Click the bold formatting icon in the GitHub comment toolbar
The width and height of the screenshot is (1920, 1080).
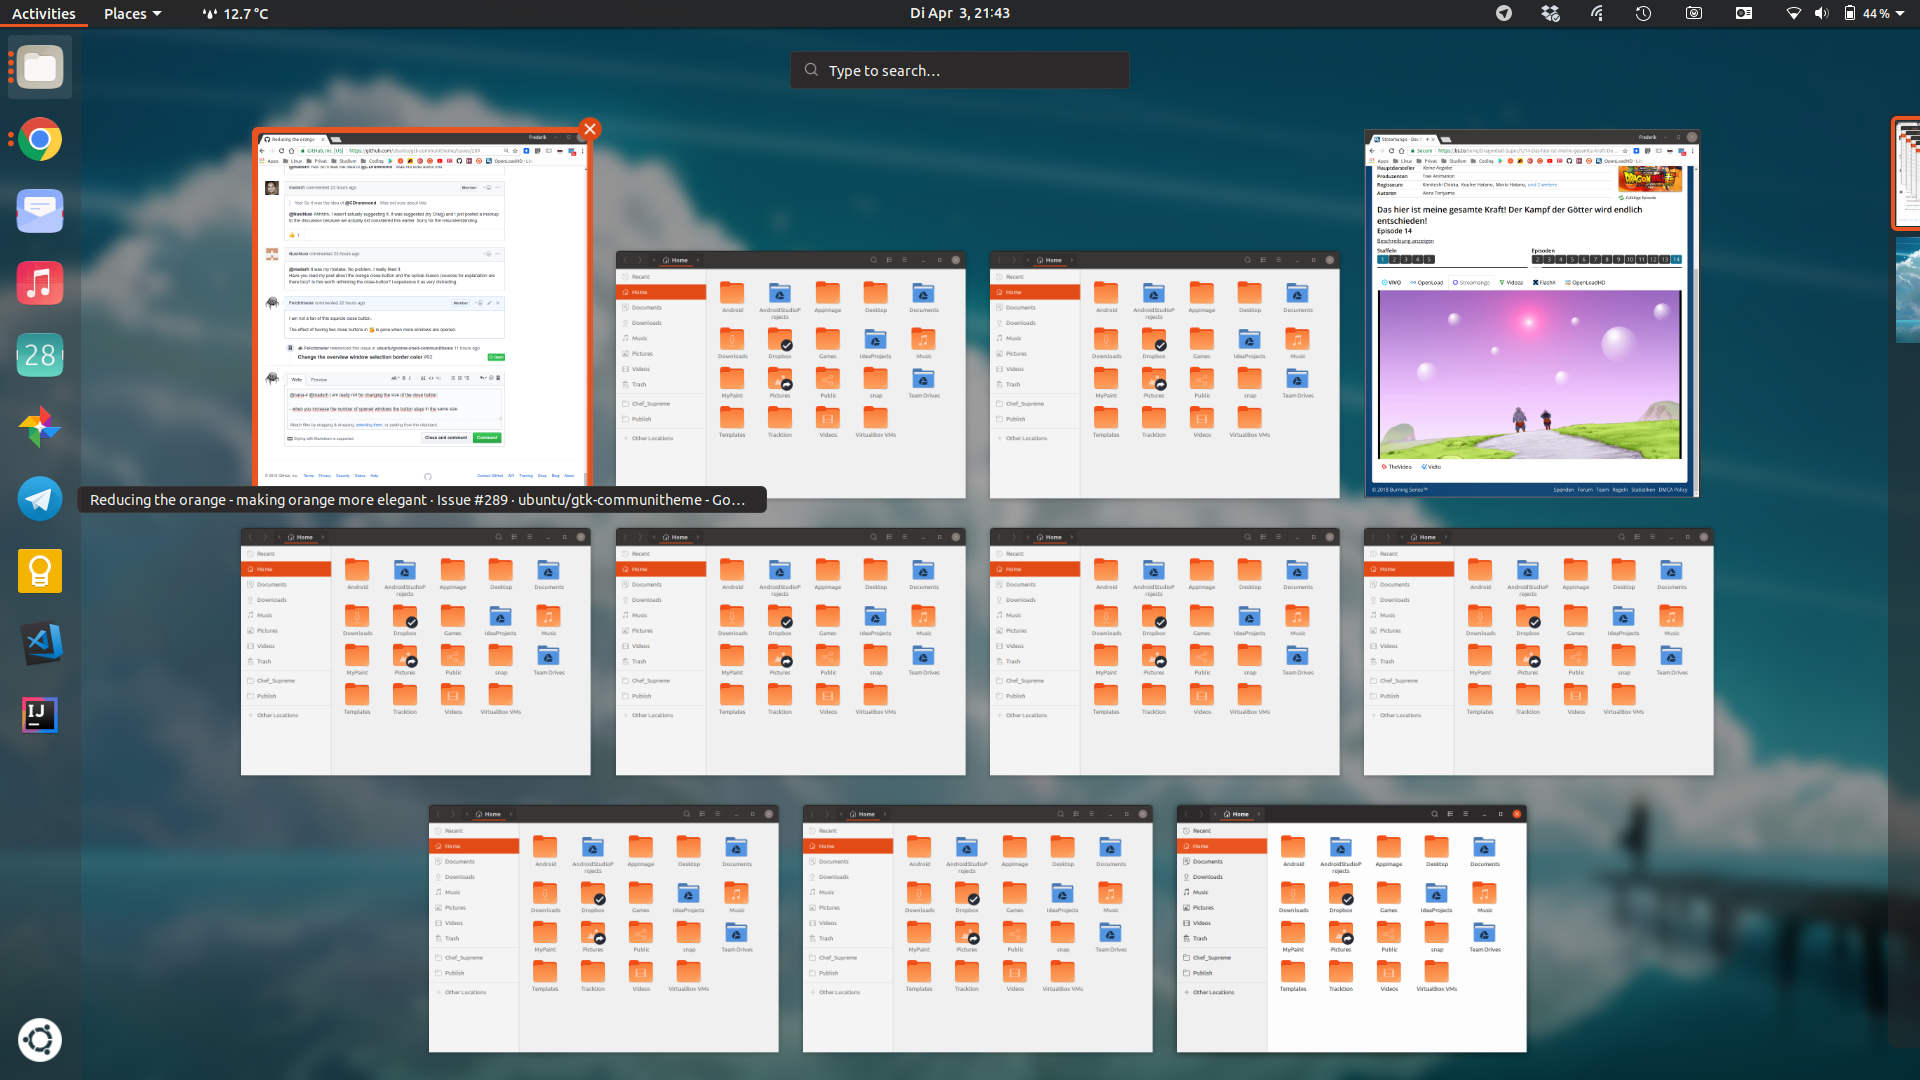tap(404, 378)
